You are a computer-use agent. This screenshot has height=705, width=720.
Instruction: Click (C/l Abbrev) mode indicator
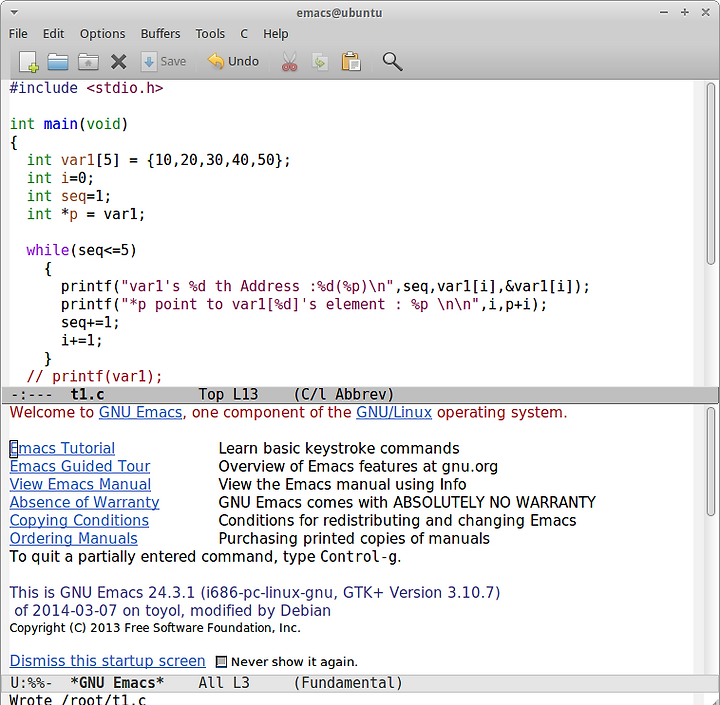[x=343, y=395]
